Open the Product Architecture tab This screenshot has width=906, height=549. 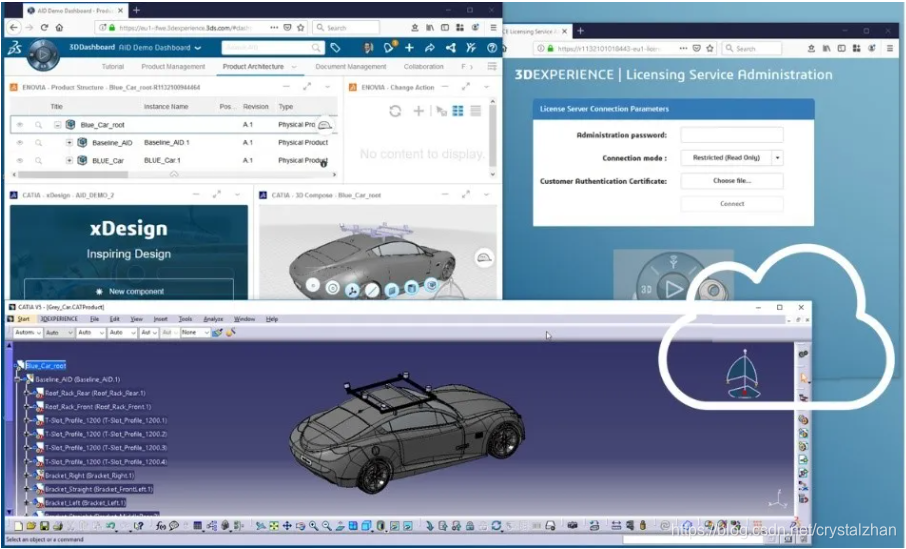pyautogui.click(x=248, y=67)
